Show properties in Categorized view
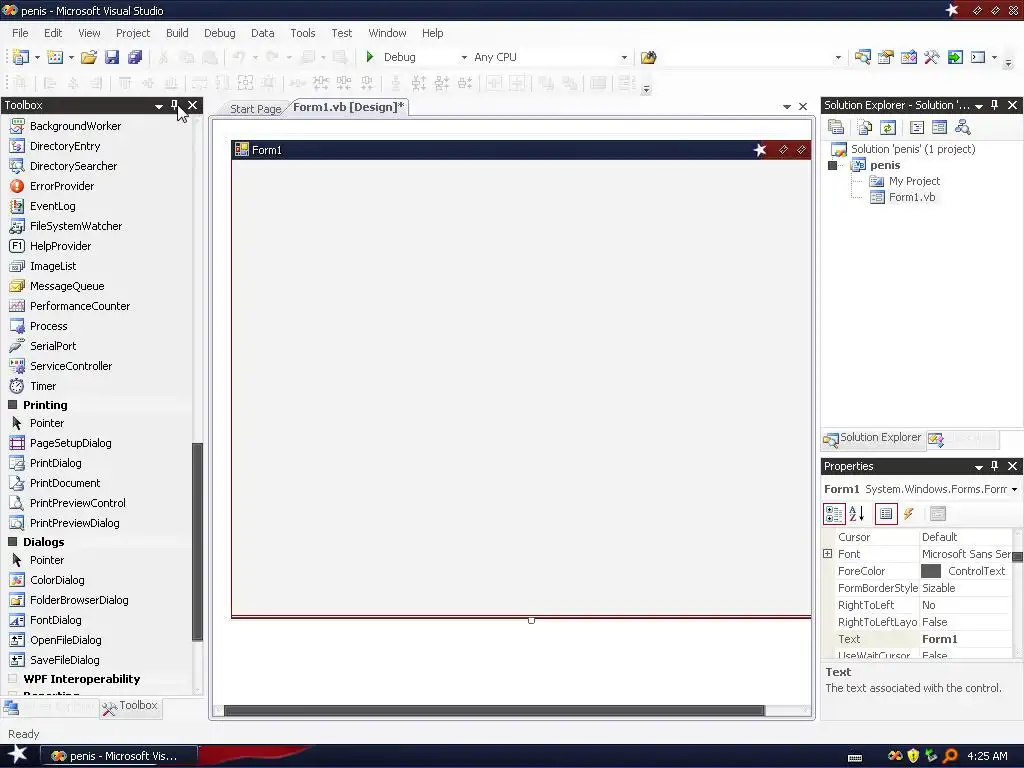 834,514
